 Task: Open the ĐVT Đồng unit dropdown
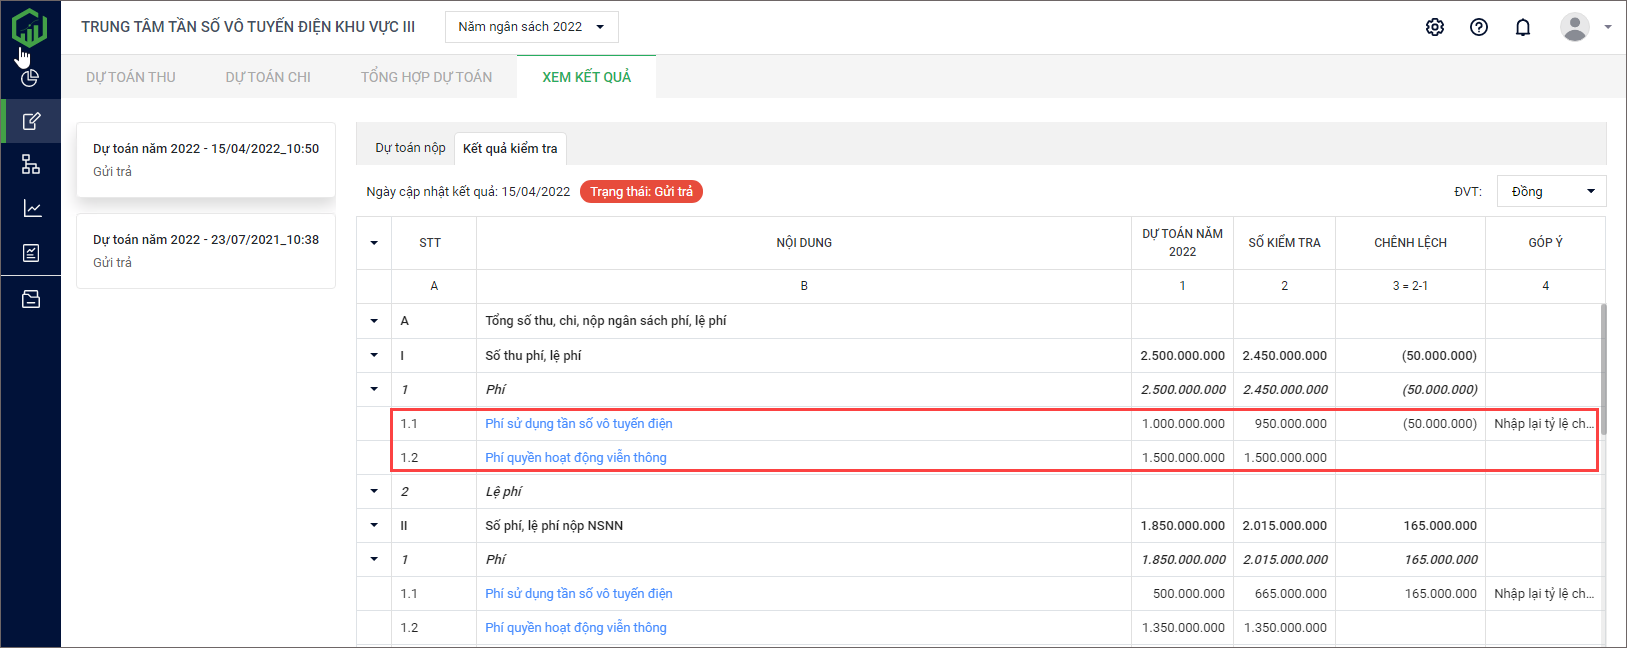click(1551, 191)
